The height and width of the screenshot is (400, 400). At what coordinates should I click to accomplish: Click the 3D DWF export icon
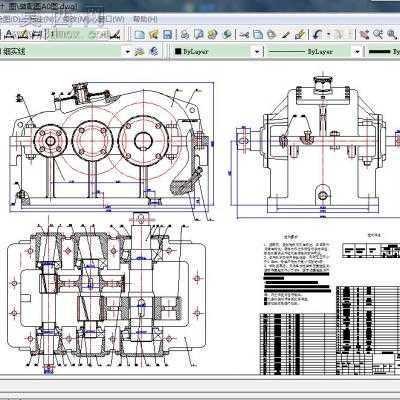[x=227, y=34]
